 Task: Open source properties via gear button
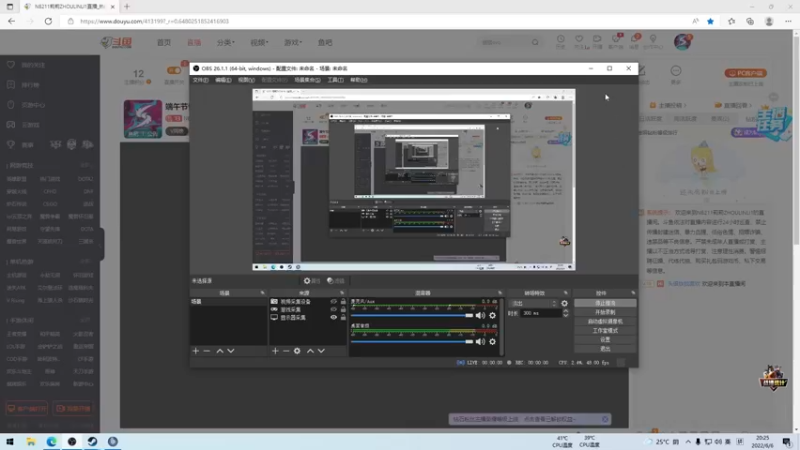312,281
